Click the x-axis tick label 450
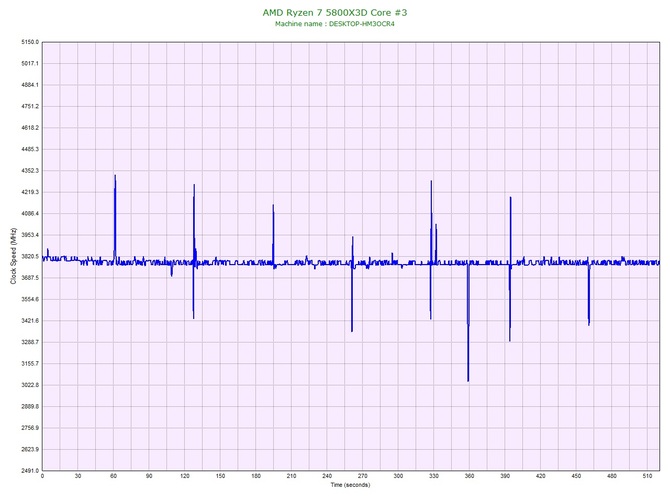 coord(576,476)
